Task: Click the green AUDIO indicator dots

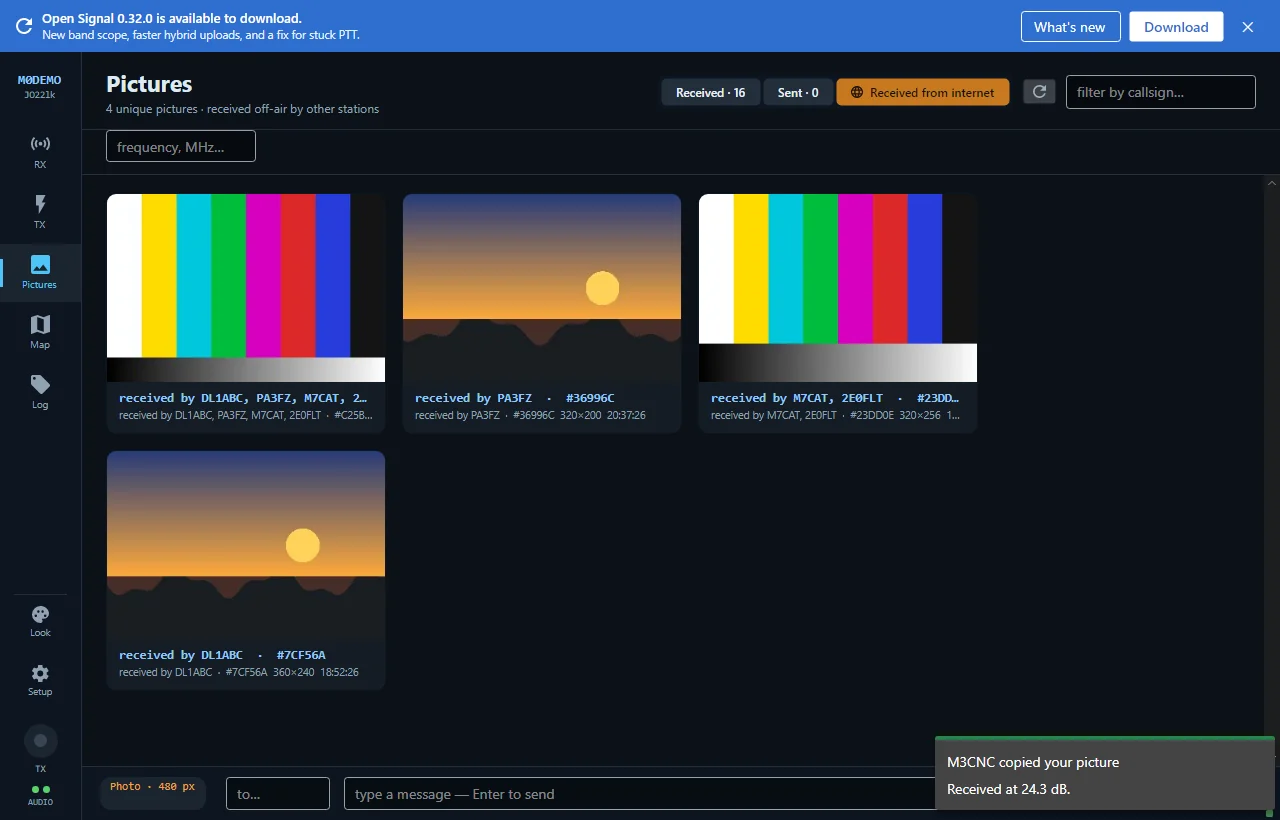Action: pos(40,789)
